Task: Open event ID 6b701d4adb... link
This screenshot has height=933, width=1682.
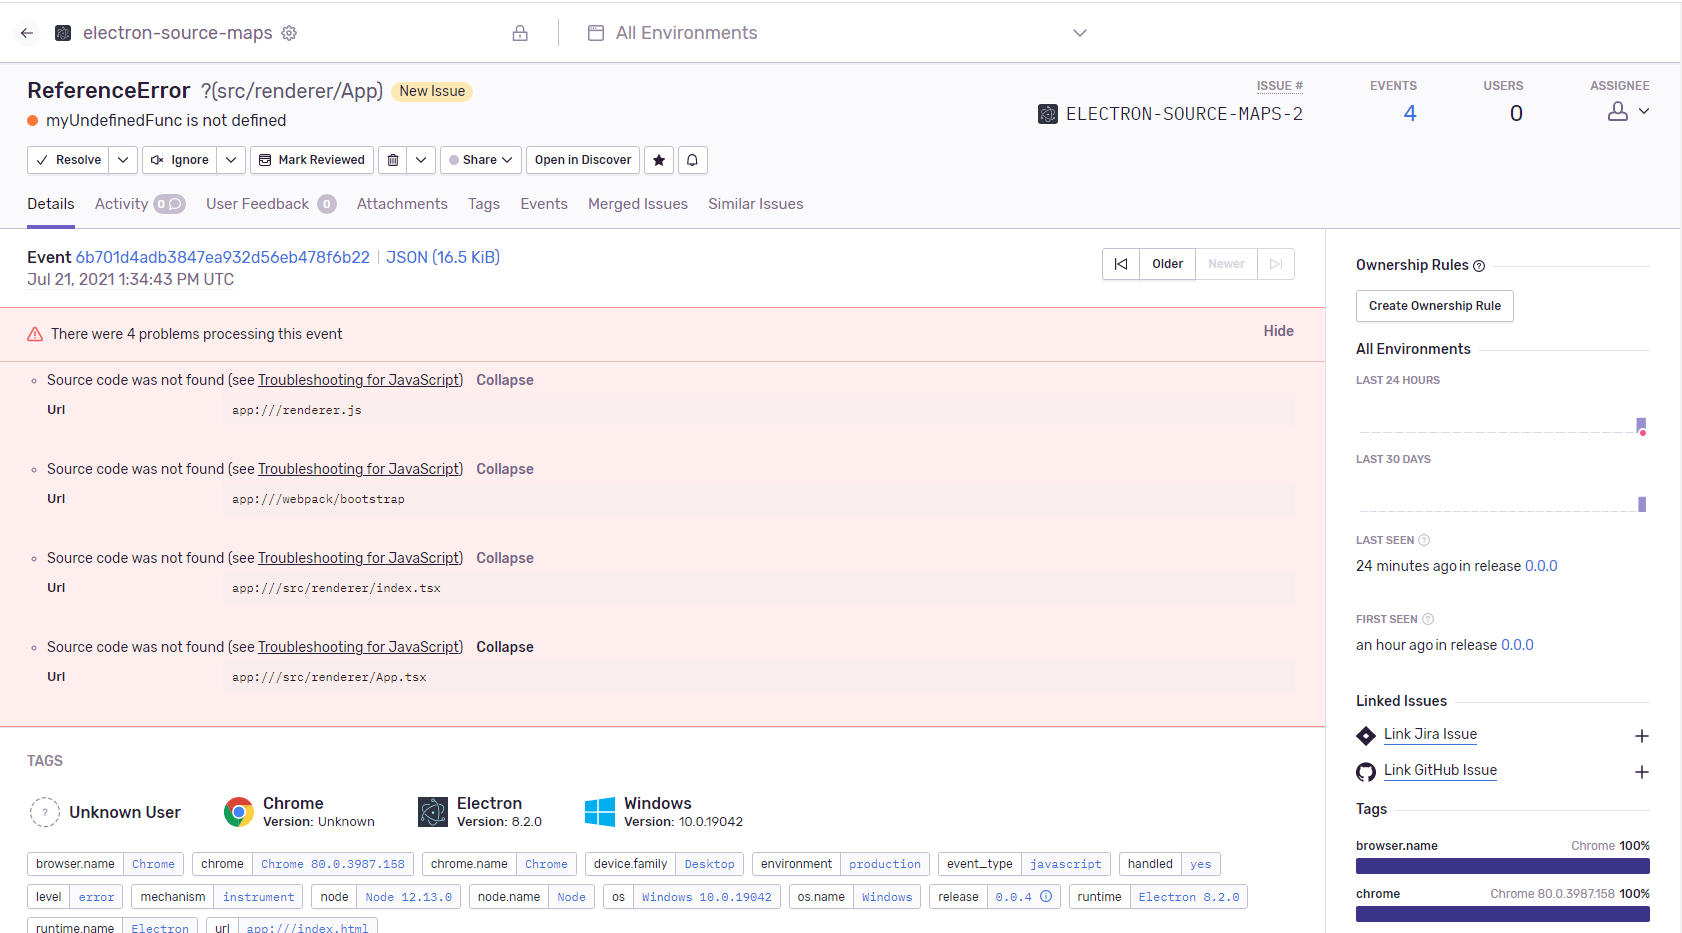Action: coord(223,257)
